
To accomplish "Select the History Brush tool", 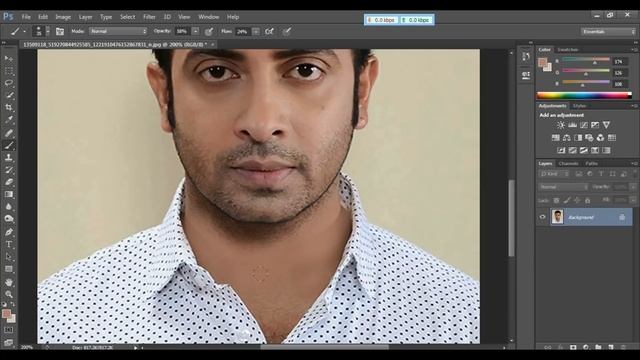I will coord(9,170).
